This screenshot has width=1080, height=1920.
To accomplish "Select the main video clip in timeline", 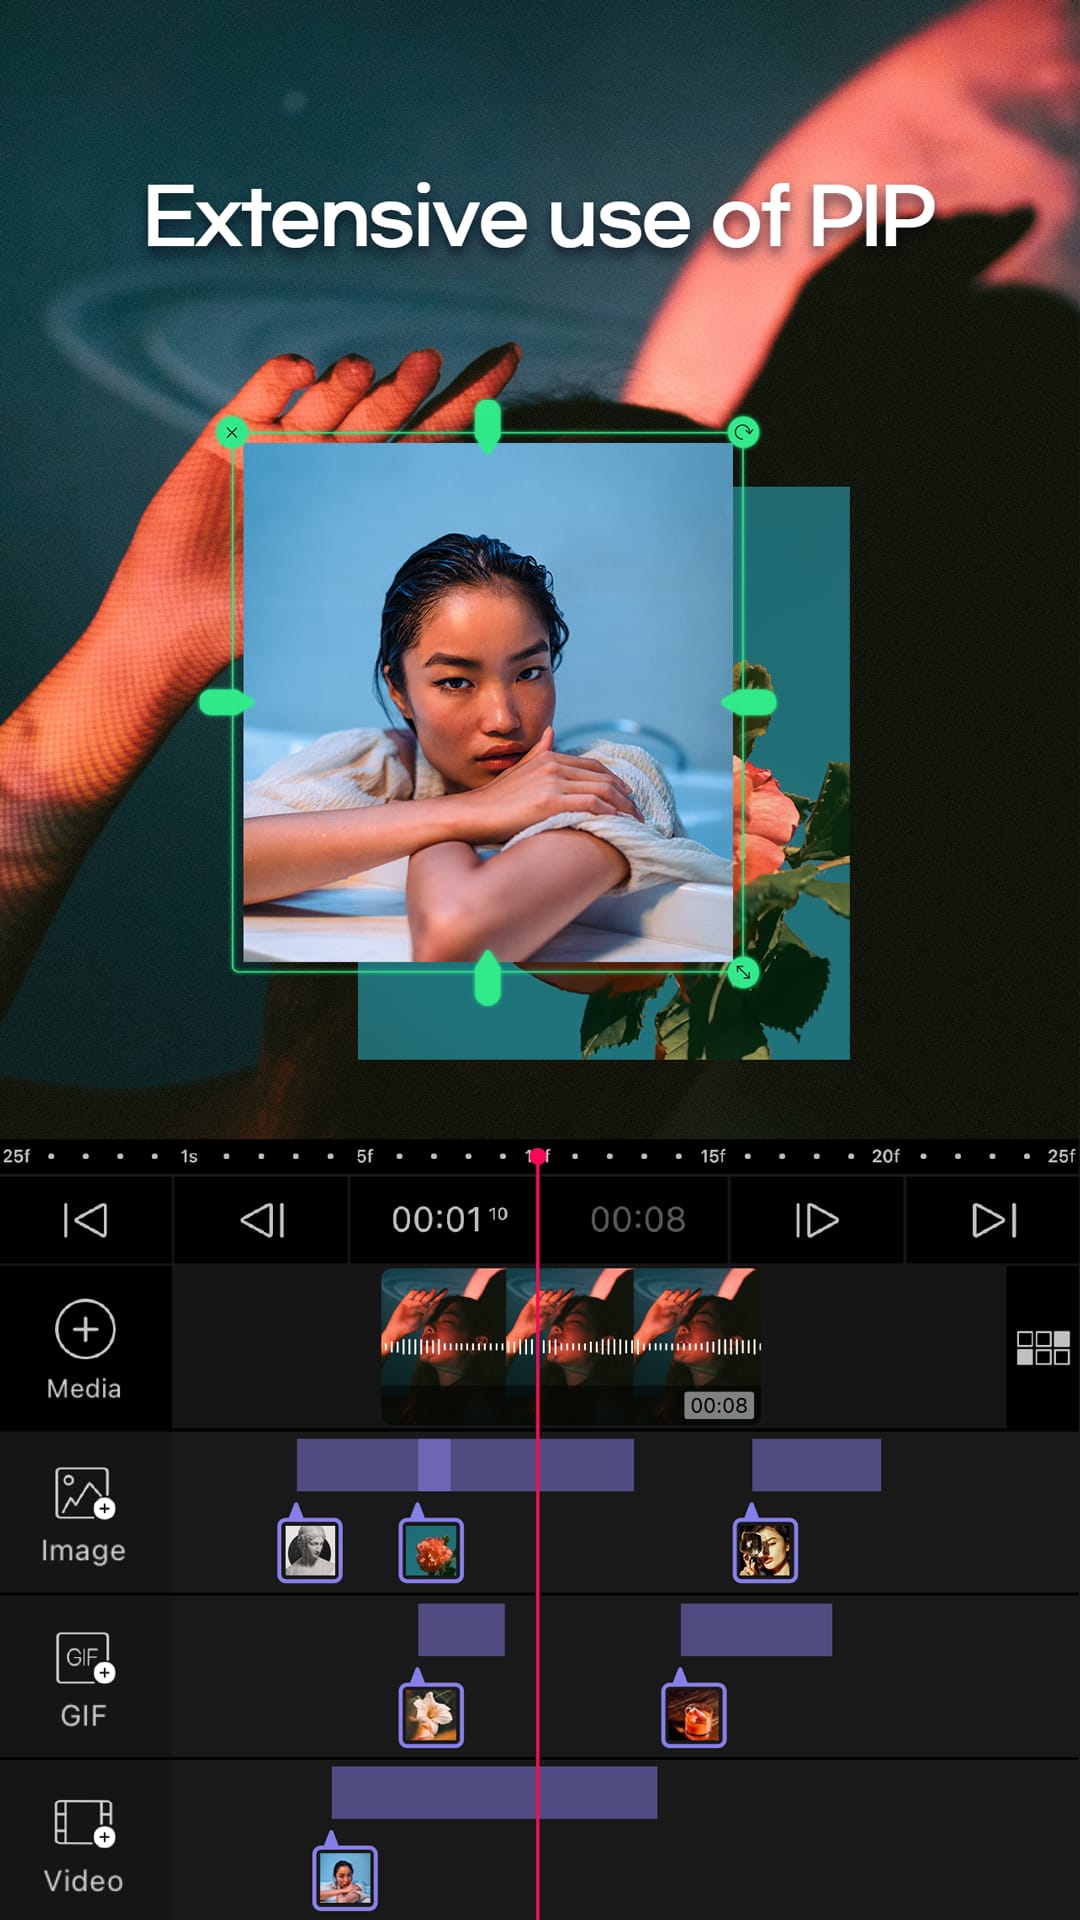I will (x=570, y=1346).
